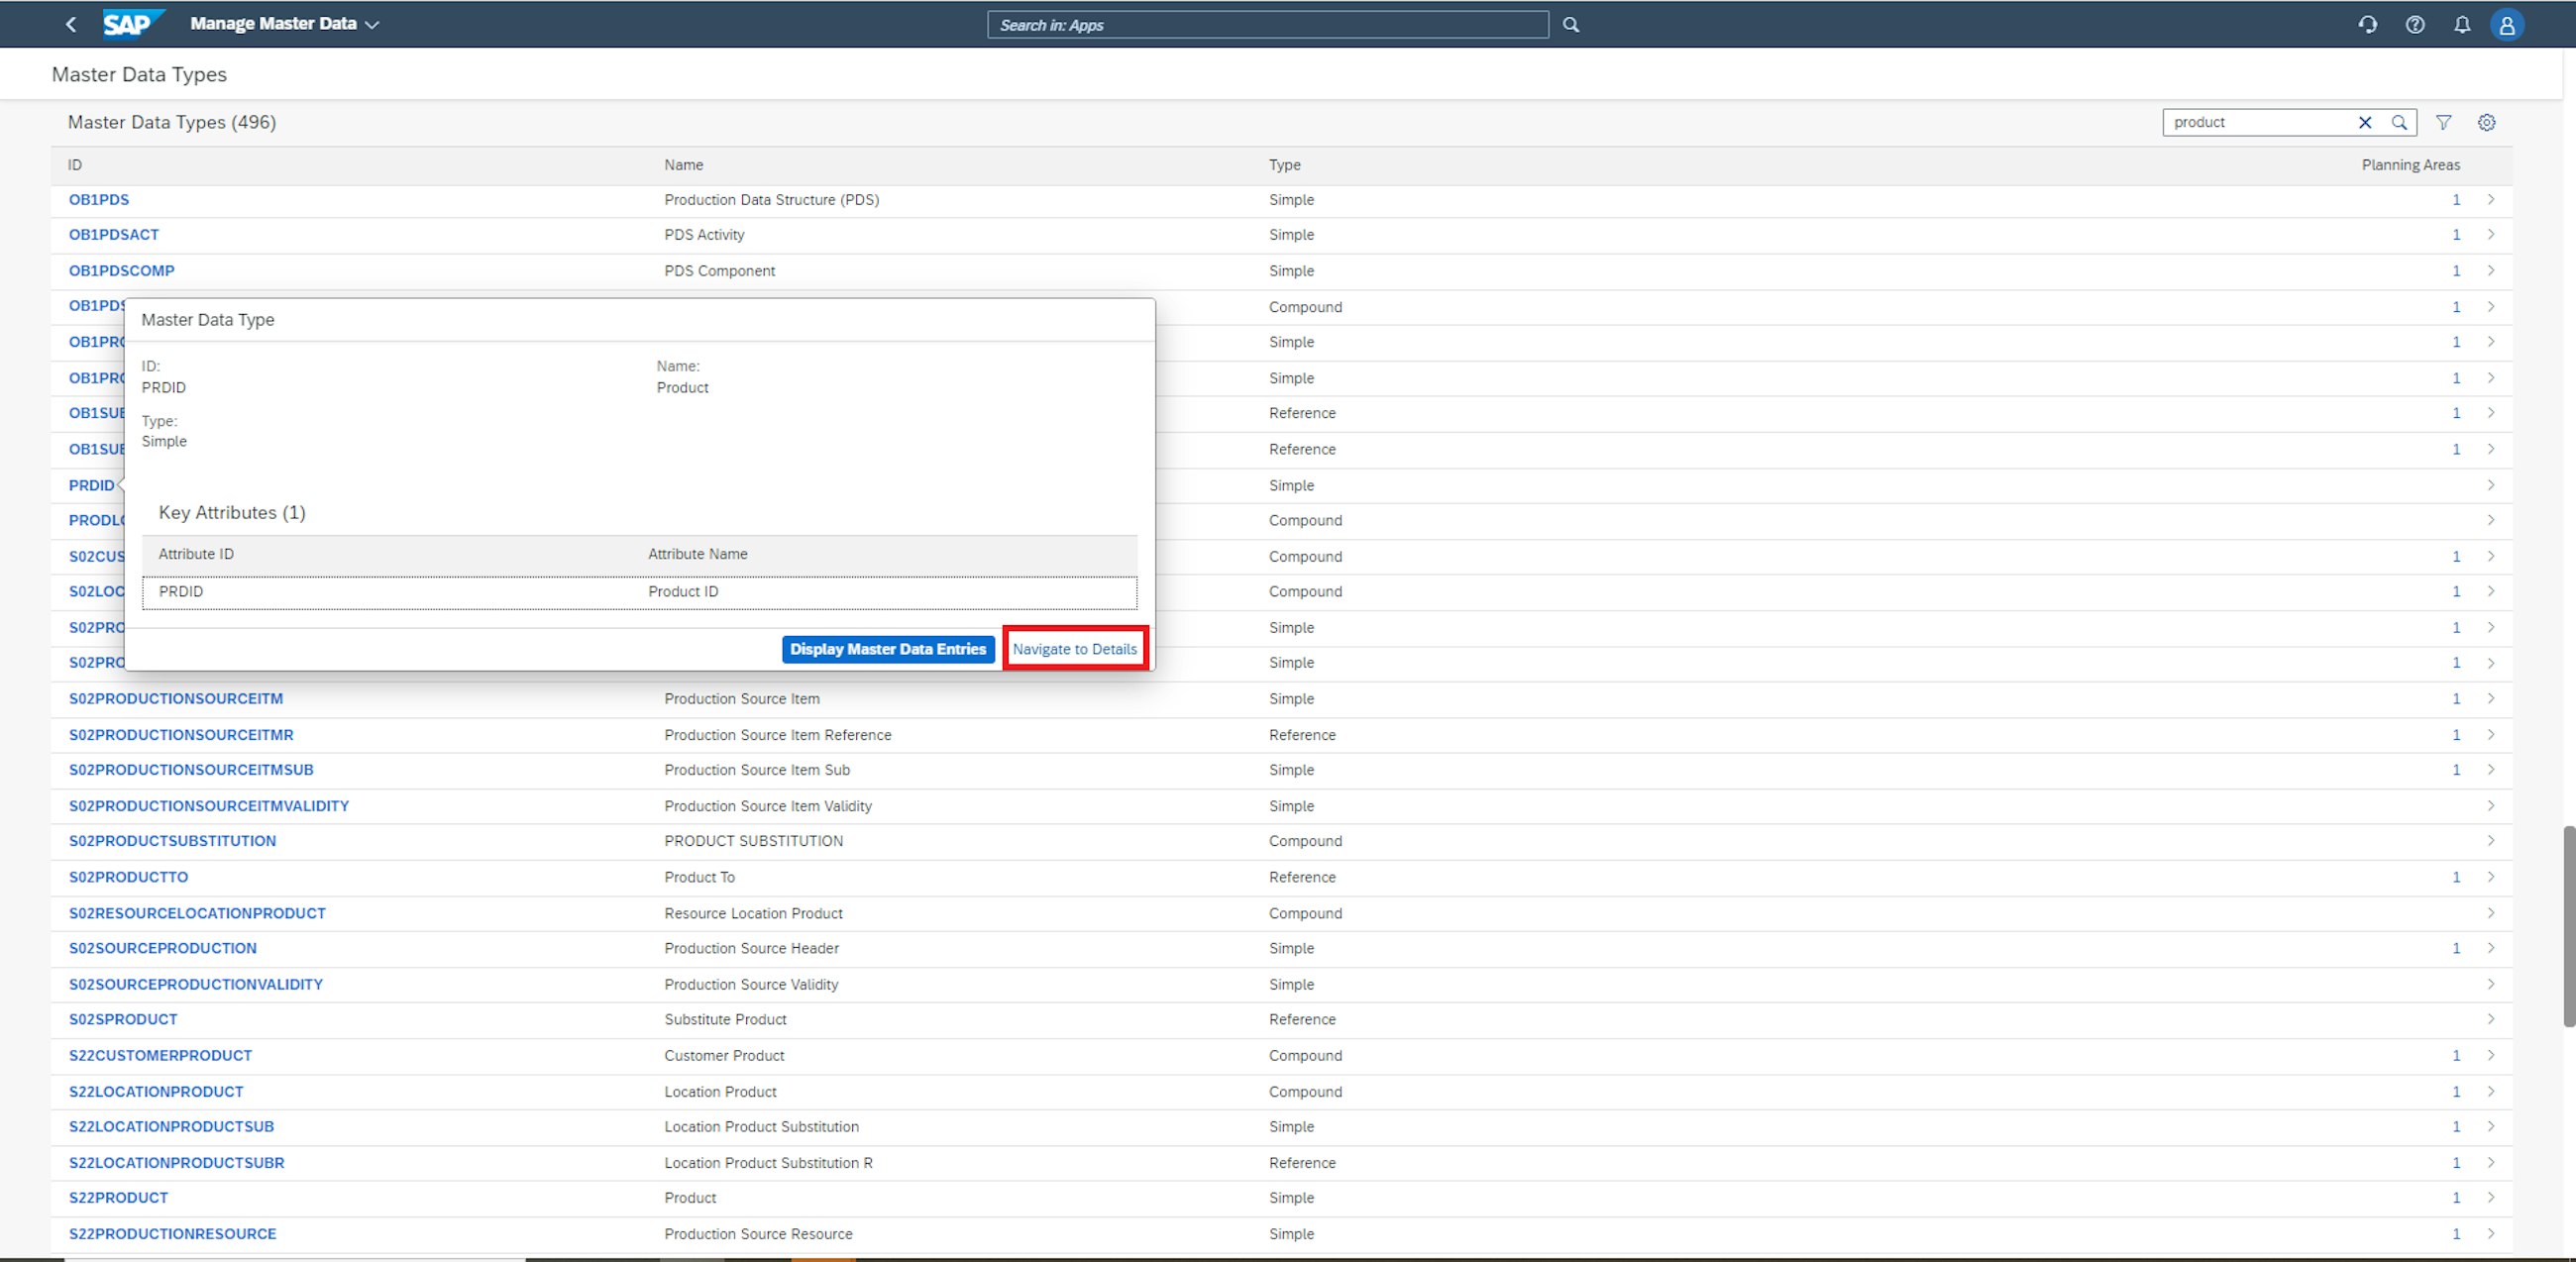Click the help question mark icon
2576x1262 pixels.
pos(2416,23)
